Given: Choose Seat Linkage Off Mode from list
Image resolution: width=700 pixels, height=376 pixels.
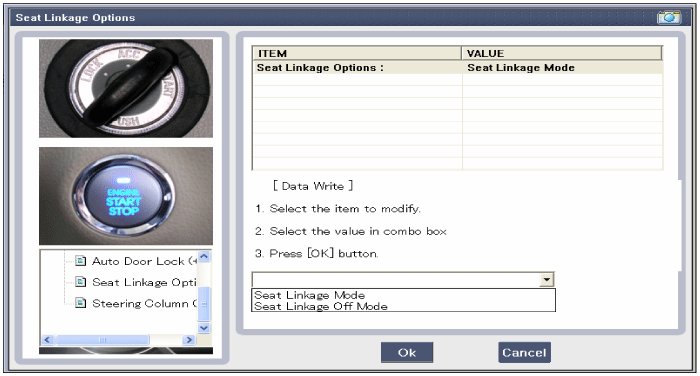Looking at the screenshot, I should pyautogui.click(x=321, y=306).
